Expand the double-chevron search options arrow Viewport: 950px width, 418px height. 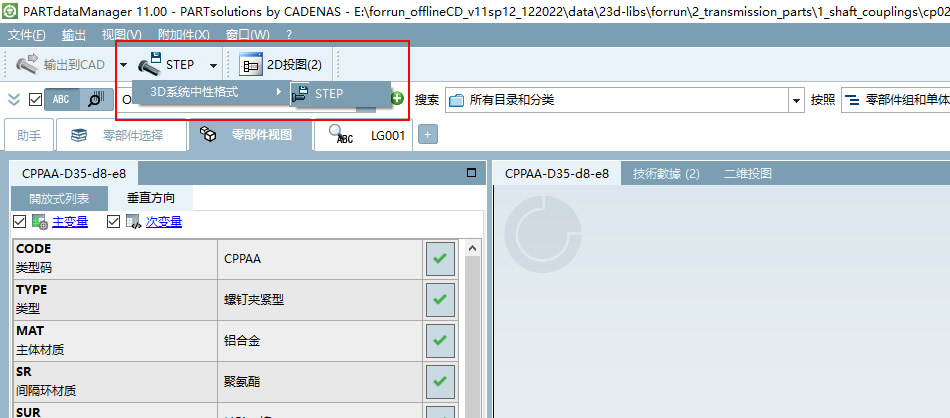click(x=14, y=99)
